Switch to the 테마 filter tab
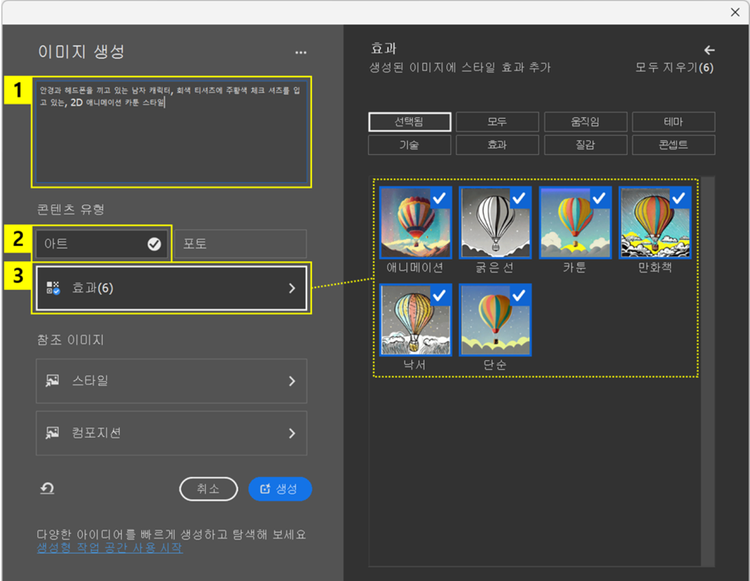Viewport: 750px width, 581px height. [x=673, y=121]
